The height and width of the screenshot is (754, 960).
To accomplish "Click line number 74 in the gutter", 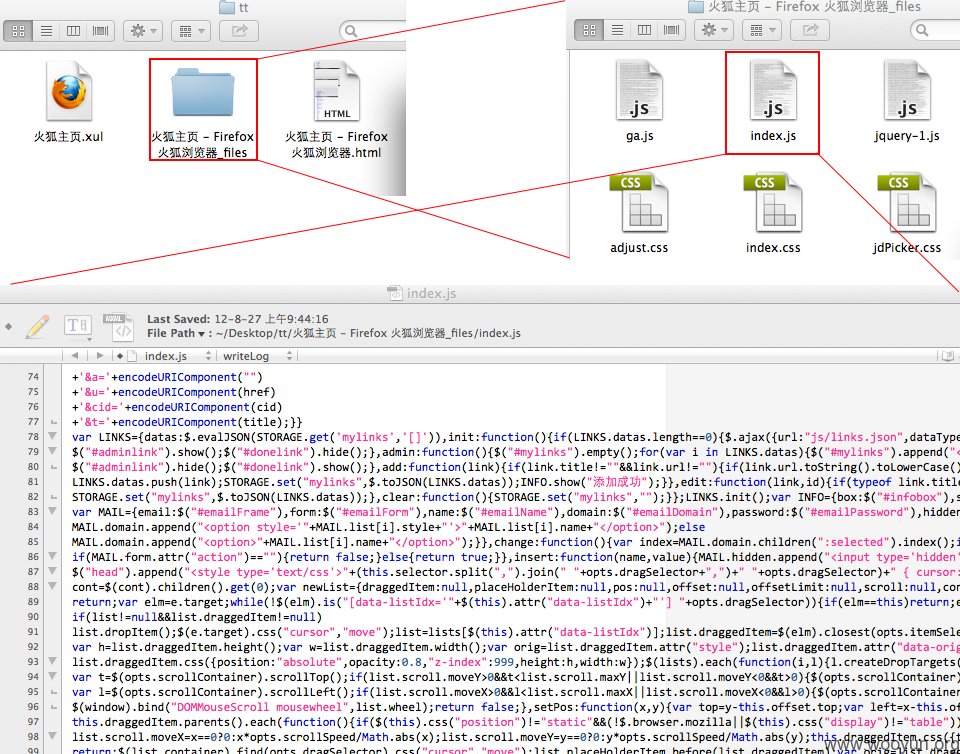I will coord(33,377).
